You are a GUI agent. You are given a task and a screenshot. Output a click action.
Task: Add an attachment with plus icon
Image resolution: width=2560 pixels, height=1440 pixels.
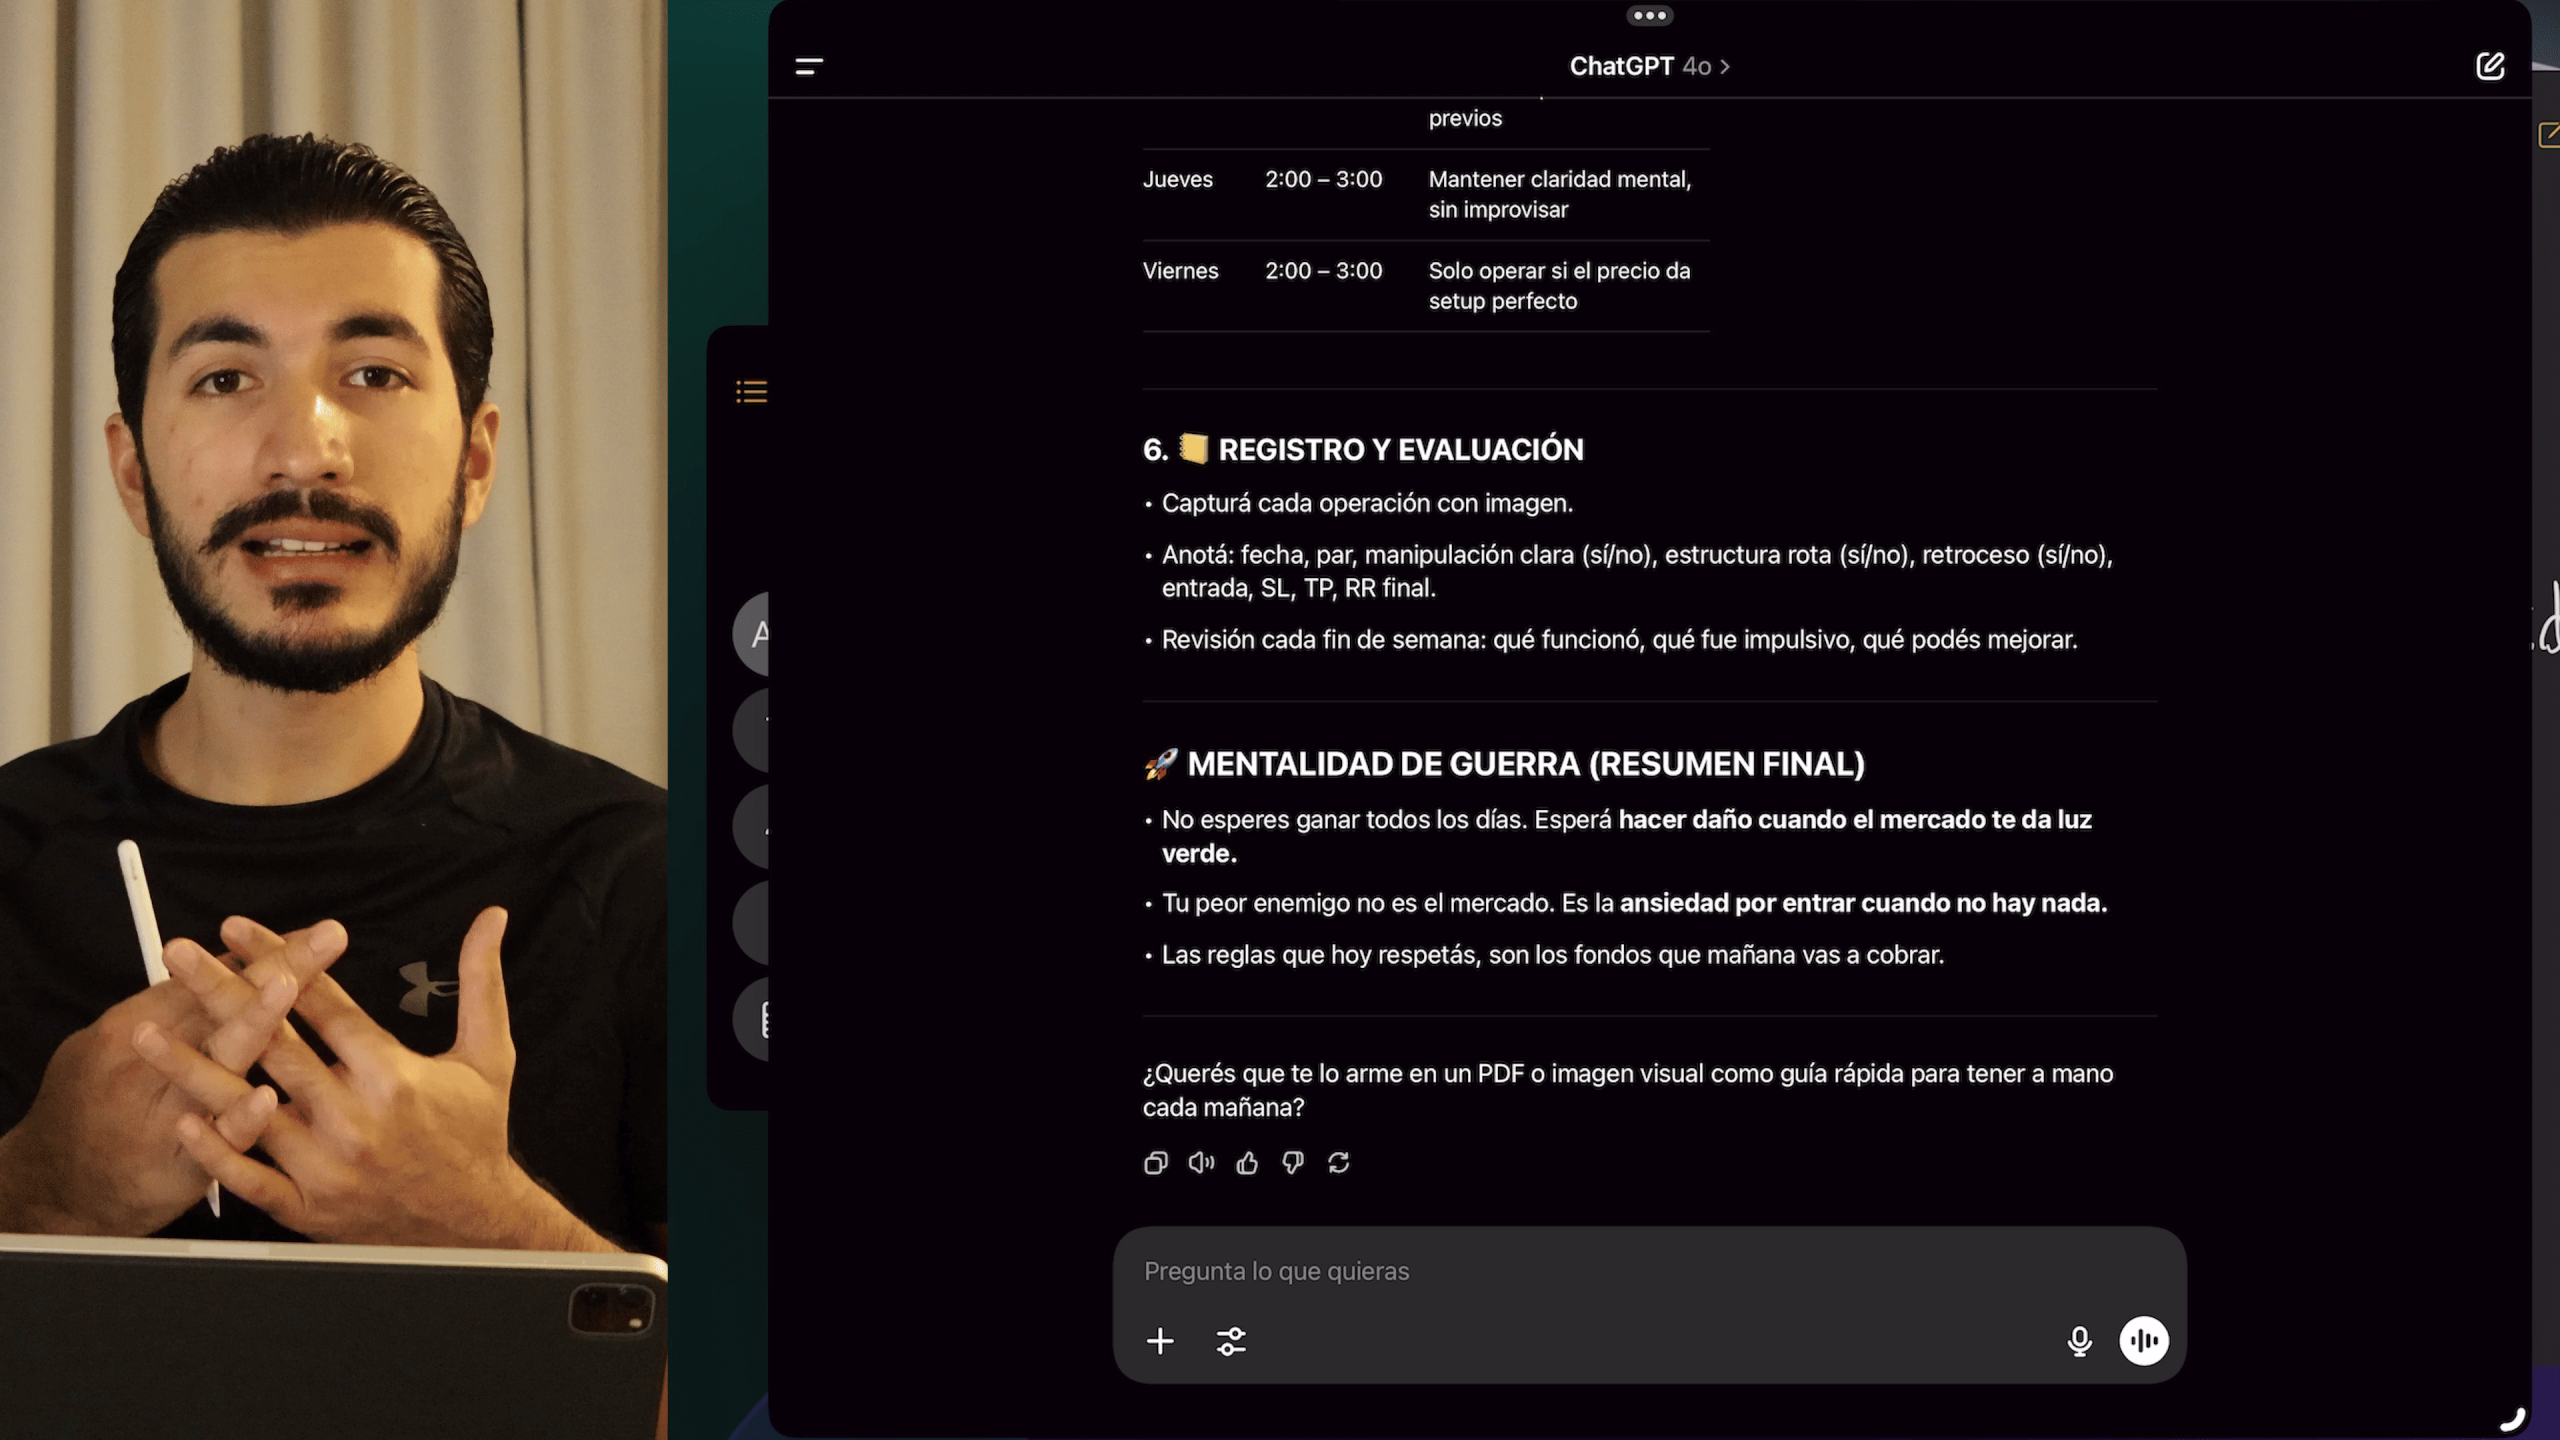point(1160,1341)
